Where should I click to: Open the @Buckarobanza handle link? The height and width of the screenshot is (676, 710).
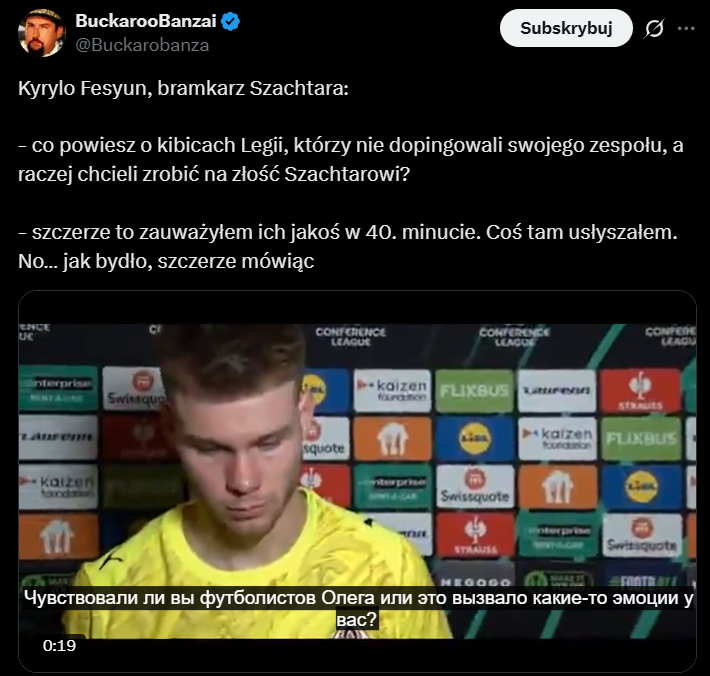142,45
